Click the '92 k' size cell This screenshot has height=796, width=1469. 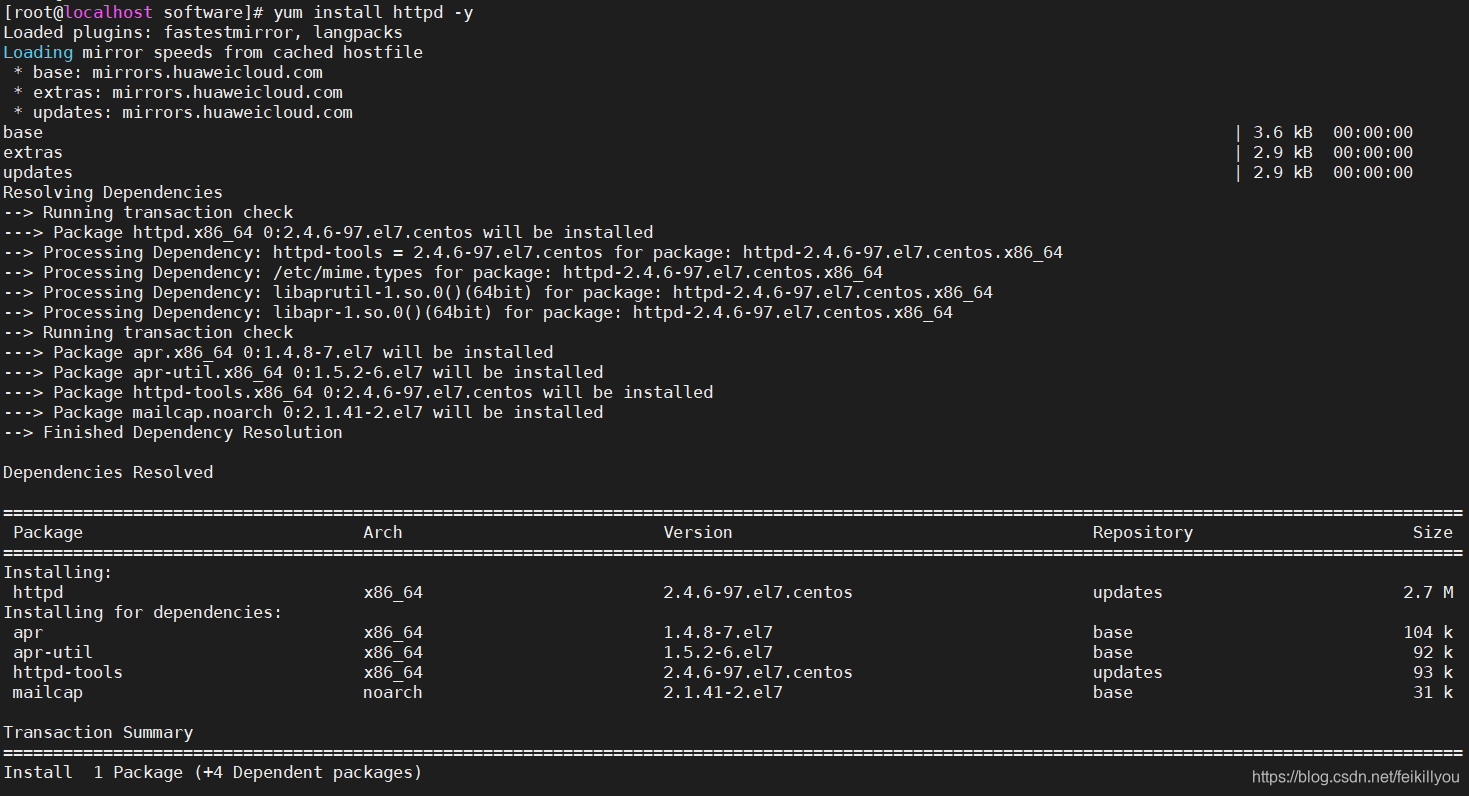pos(1433,652)
